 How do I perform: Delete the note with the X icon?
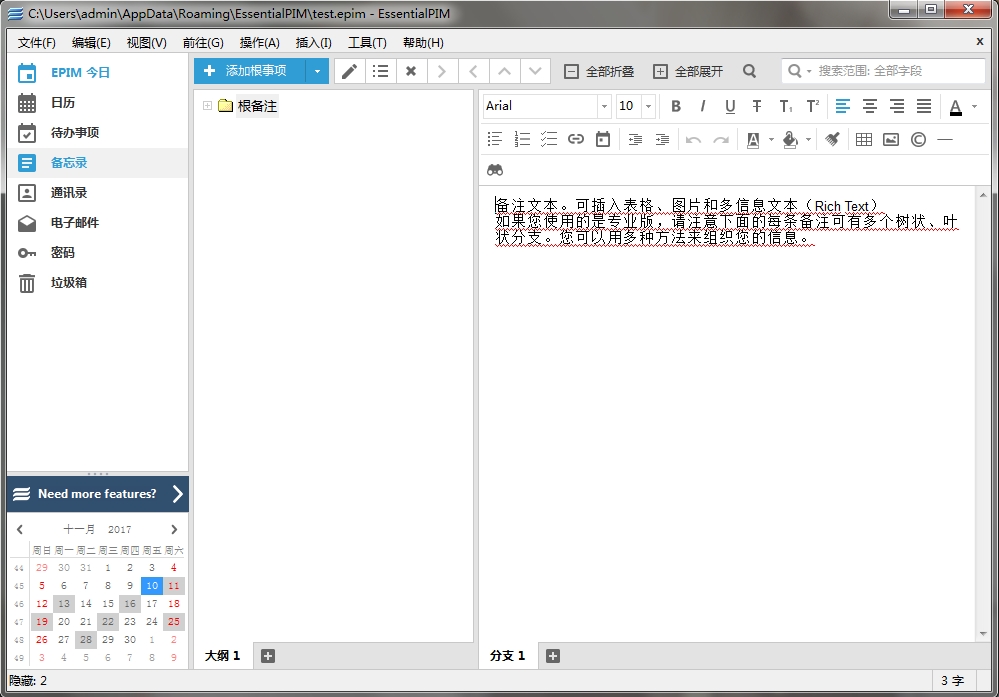click(x=410, y=71)
